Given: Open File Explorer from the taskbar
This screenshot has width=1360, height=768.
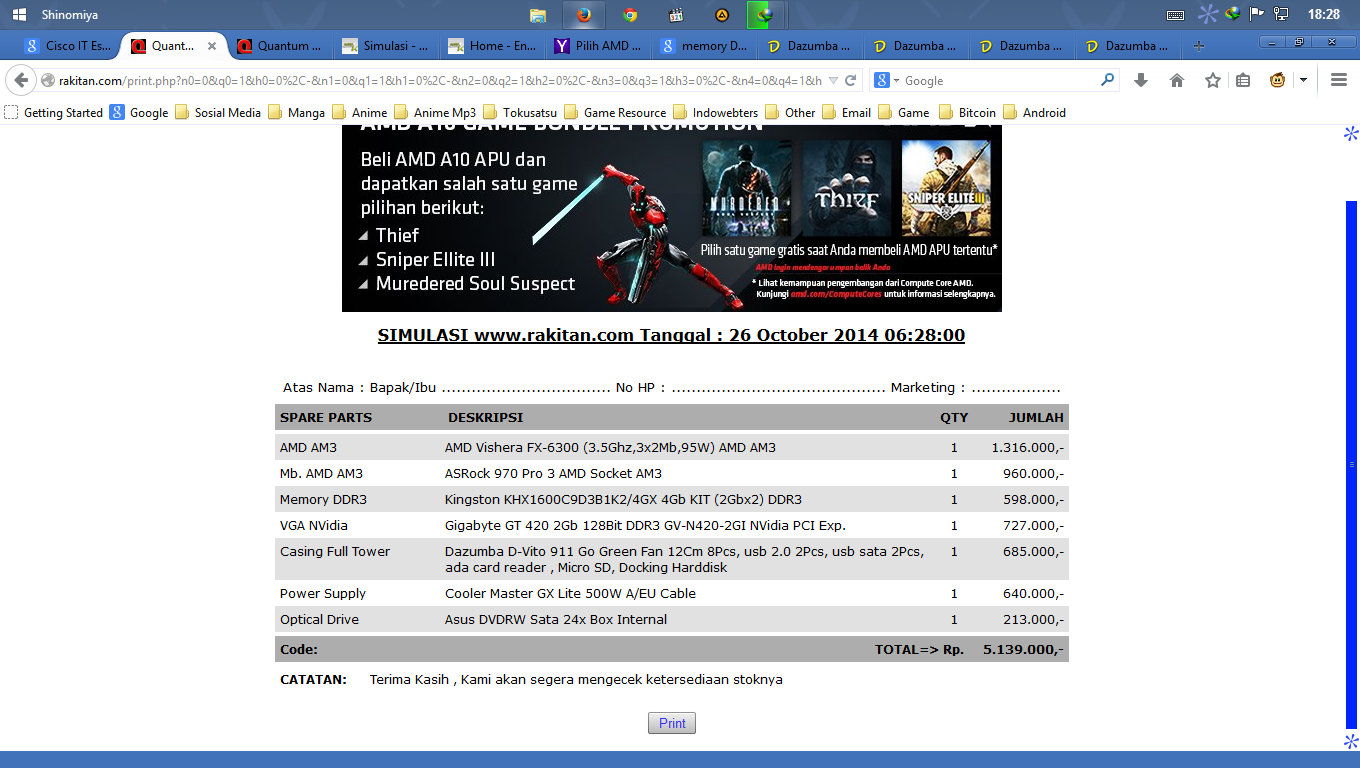Looking at the screenshot, I should 538,15.
